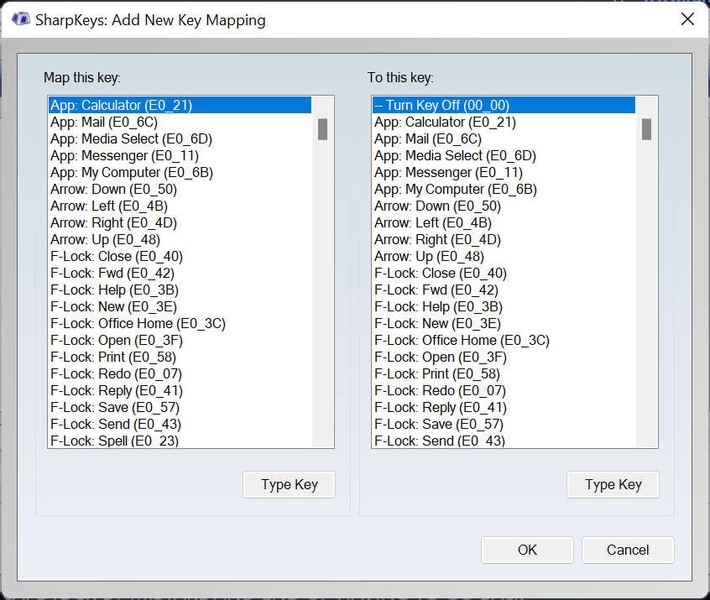The image size is (710, 600).
Task: Choose F-Lock: Reply in To this key list
Action: (x=504, y=407)
